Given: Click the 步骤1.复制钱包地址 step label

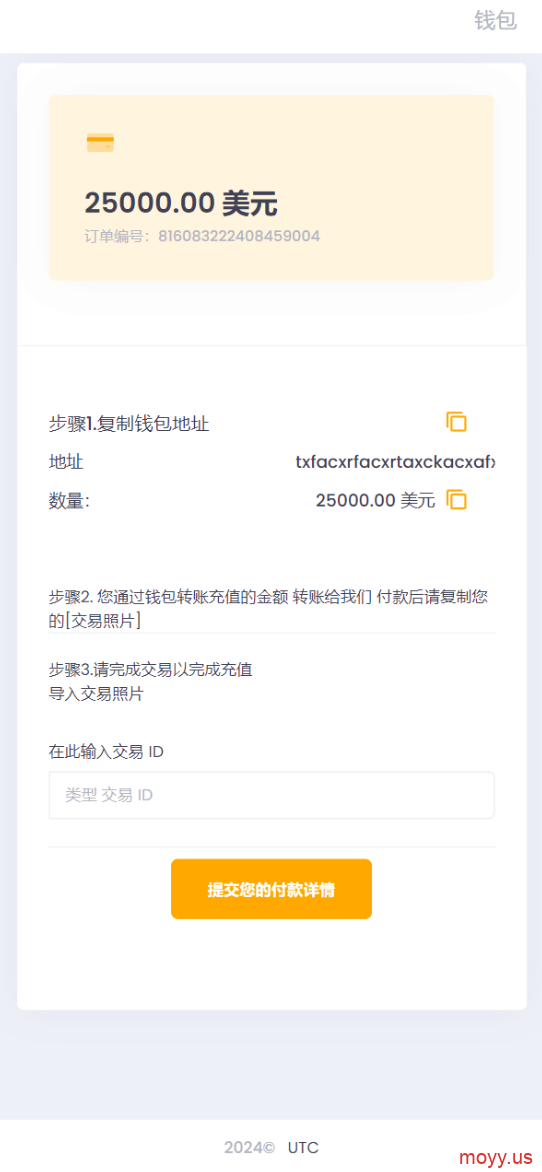Looking at the screenshot, I should (129, 425).
